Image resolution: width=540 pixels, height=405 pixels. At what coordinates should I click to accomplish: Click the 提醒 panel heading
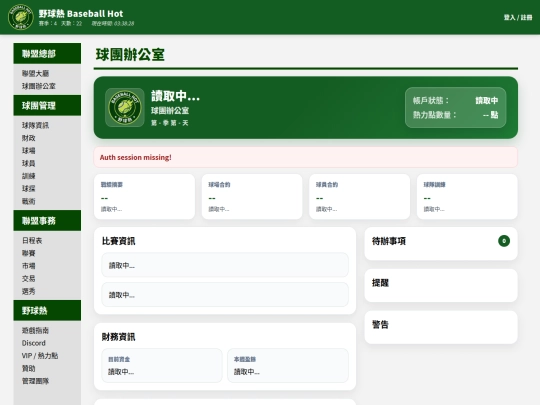tap(381, 283)
